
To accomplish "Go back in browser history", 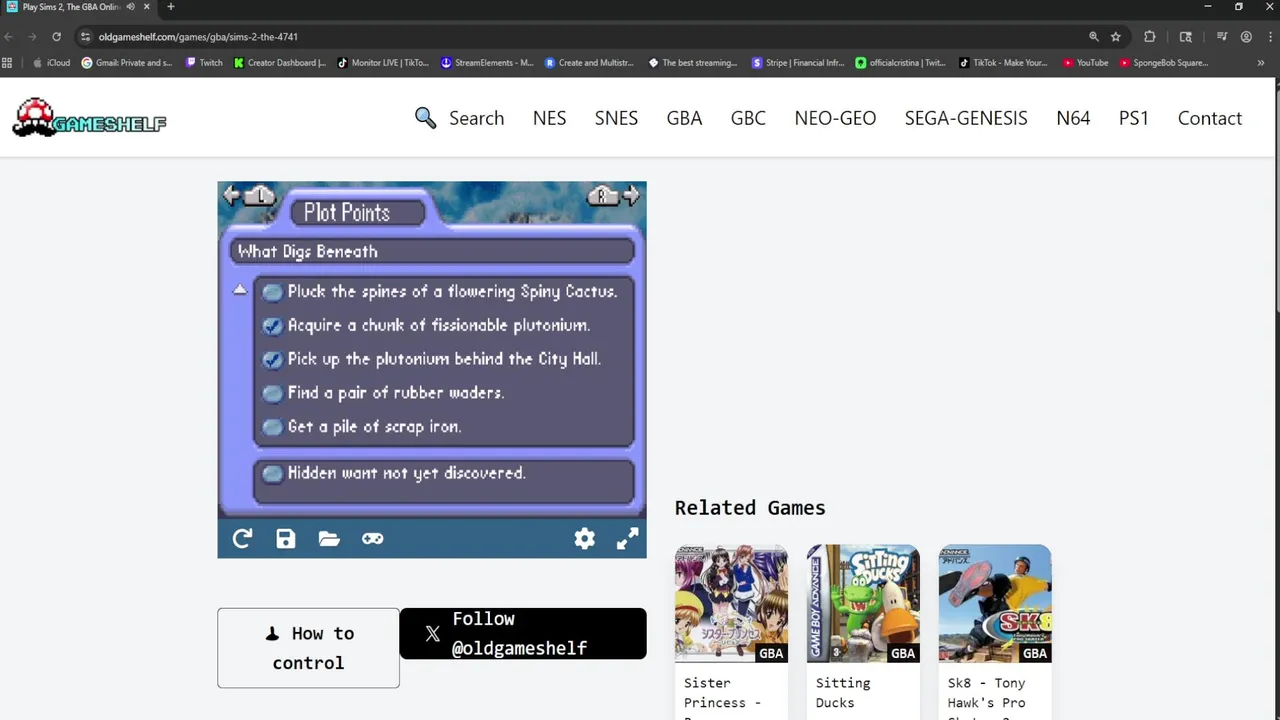I will click(9, 37).
